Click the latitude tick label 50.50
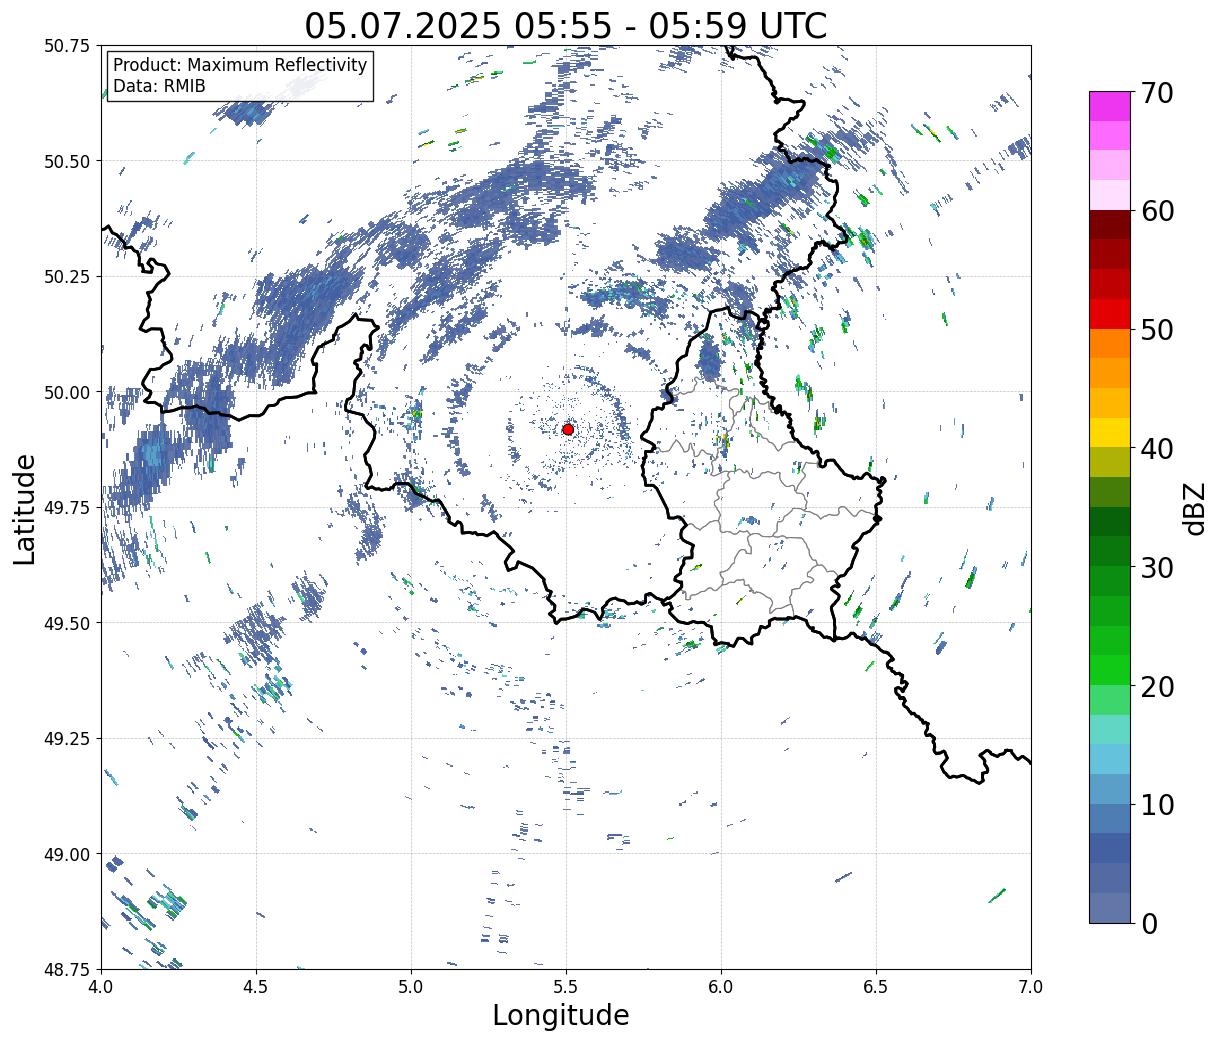 [66, 161]
